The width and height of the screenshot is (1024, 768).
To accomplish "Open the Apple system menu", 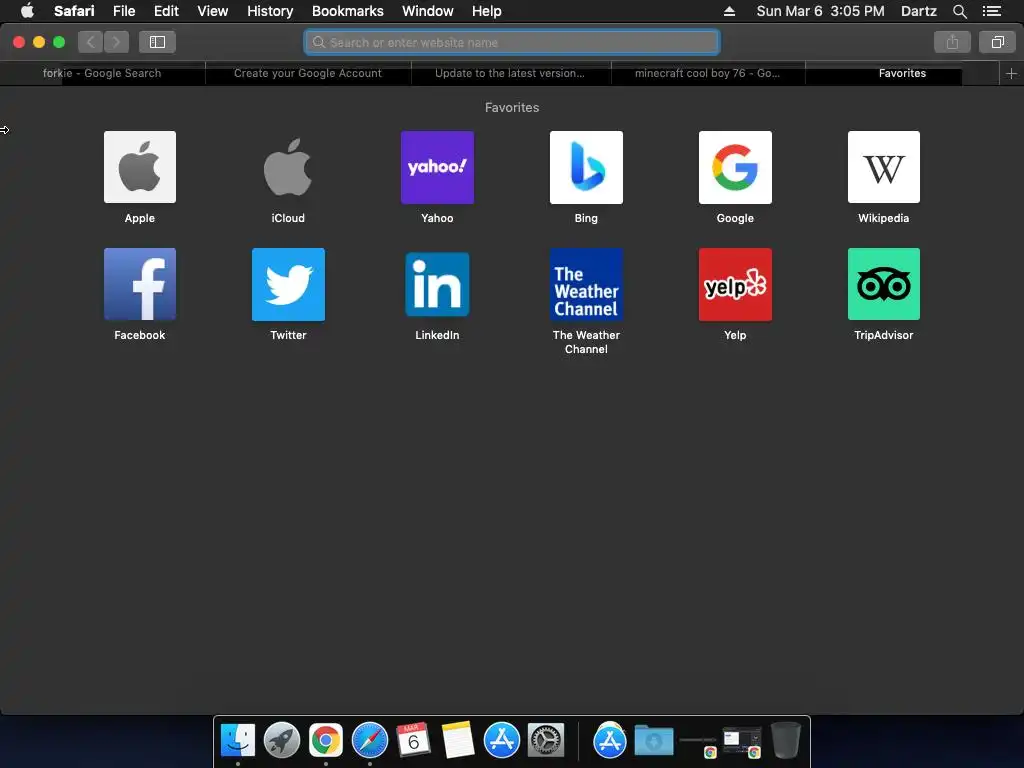I will (x=27, y=11).
